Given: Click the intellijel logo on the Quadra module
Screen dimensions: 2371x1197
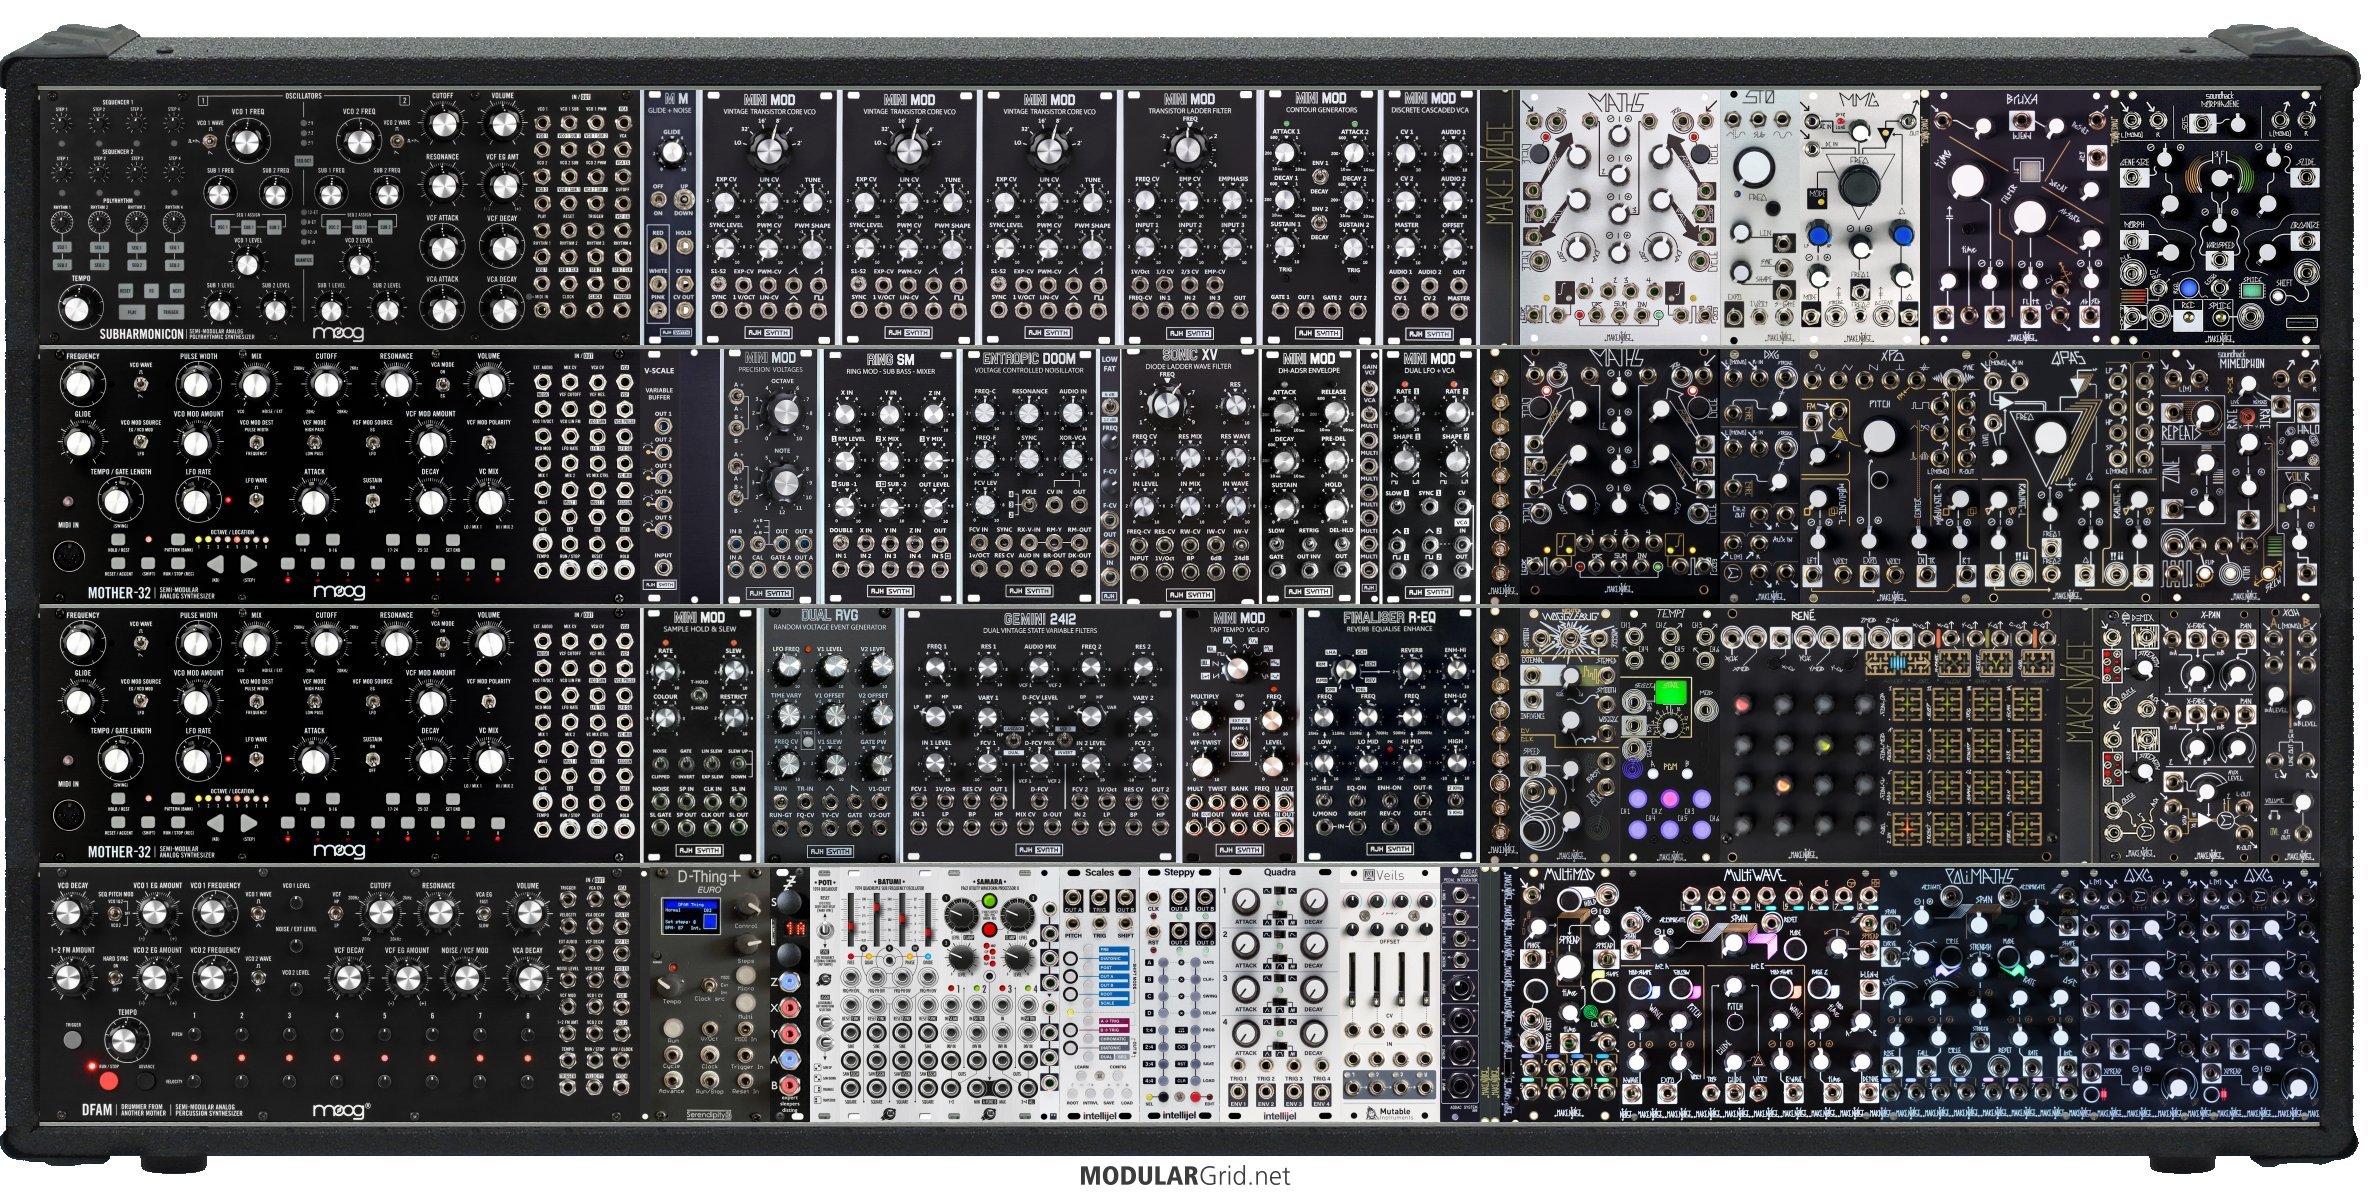Looking at the screenshot, I should pyautogui.click(x=1279, y=1115).
